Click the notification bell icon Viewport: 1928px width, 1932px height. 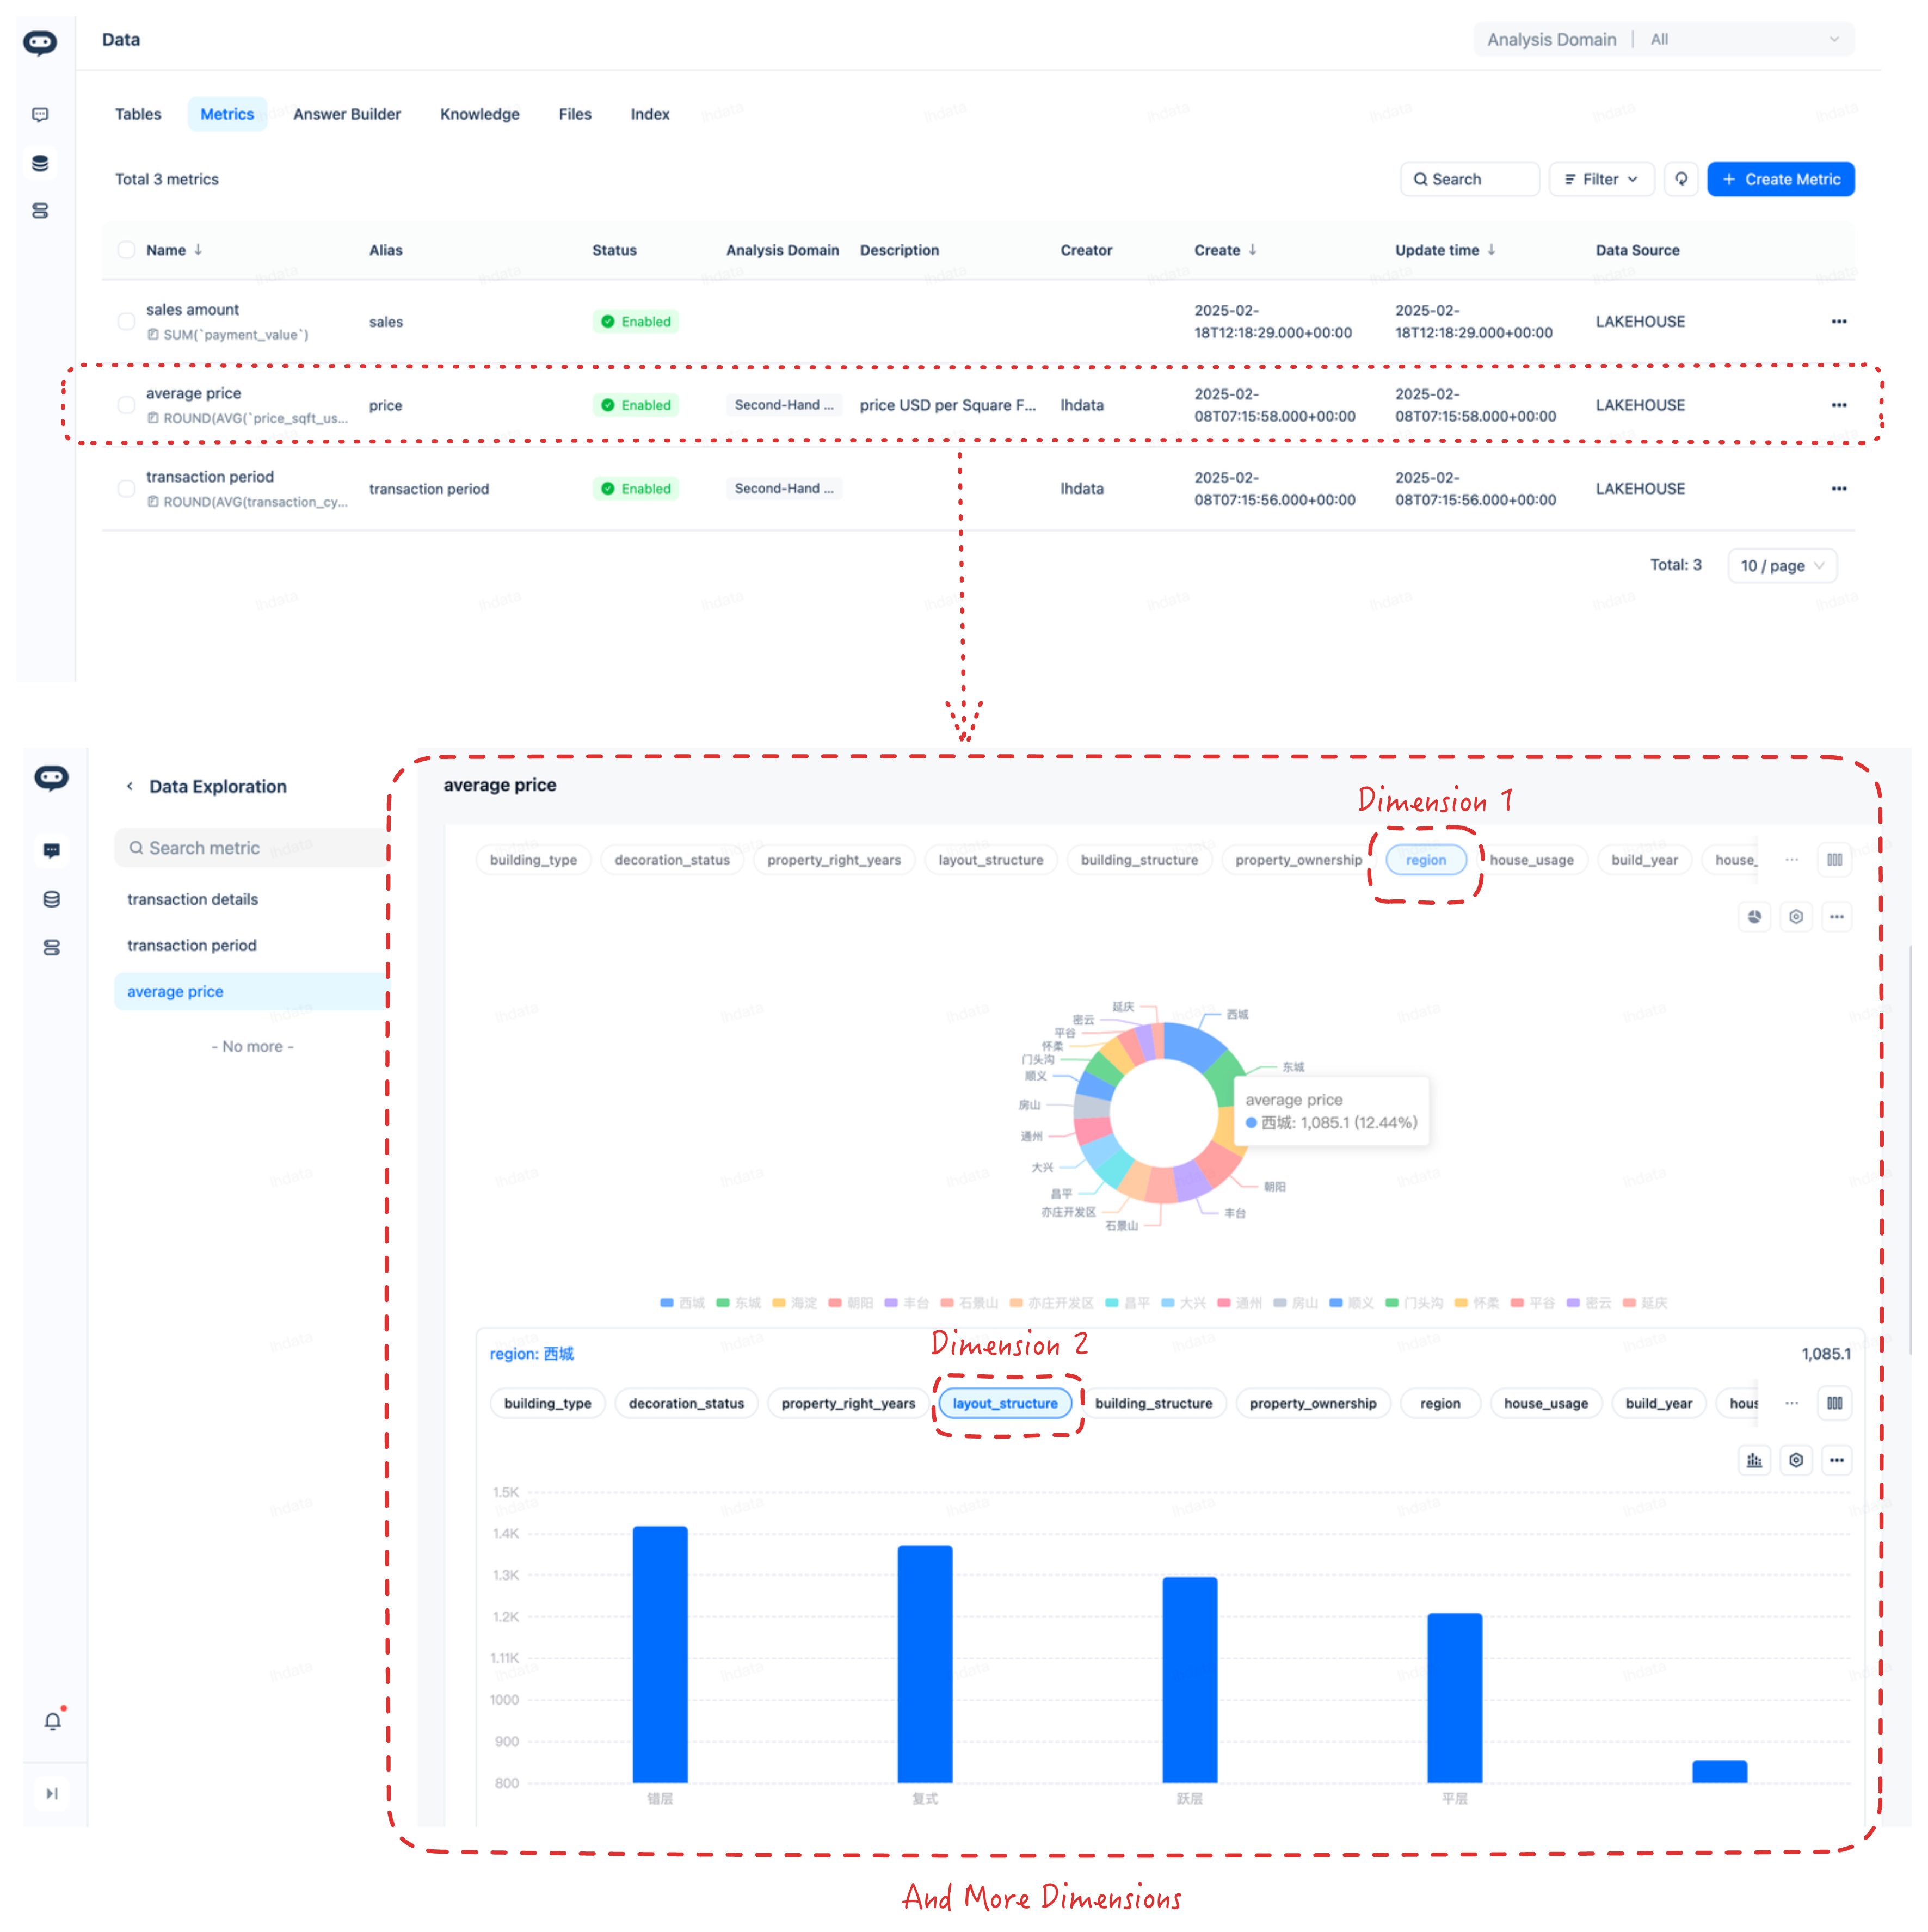pos(52,1720)
